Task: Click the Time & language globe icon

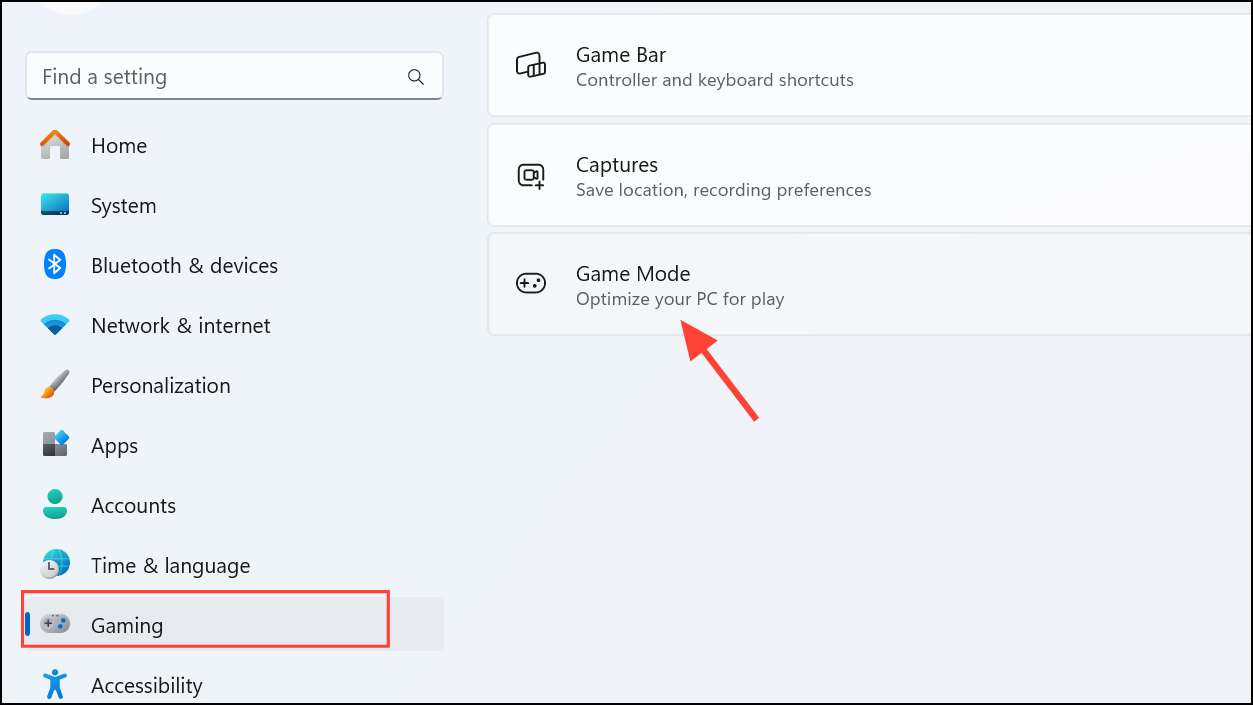Action: pos(55,565)
